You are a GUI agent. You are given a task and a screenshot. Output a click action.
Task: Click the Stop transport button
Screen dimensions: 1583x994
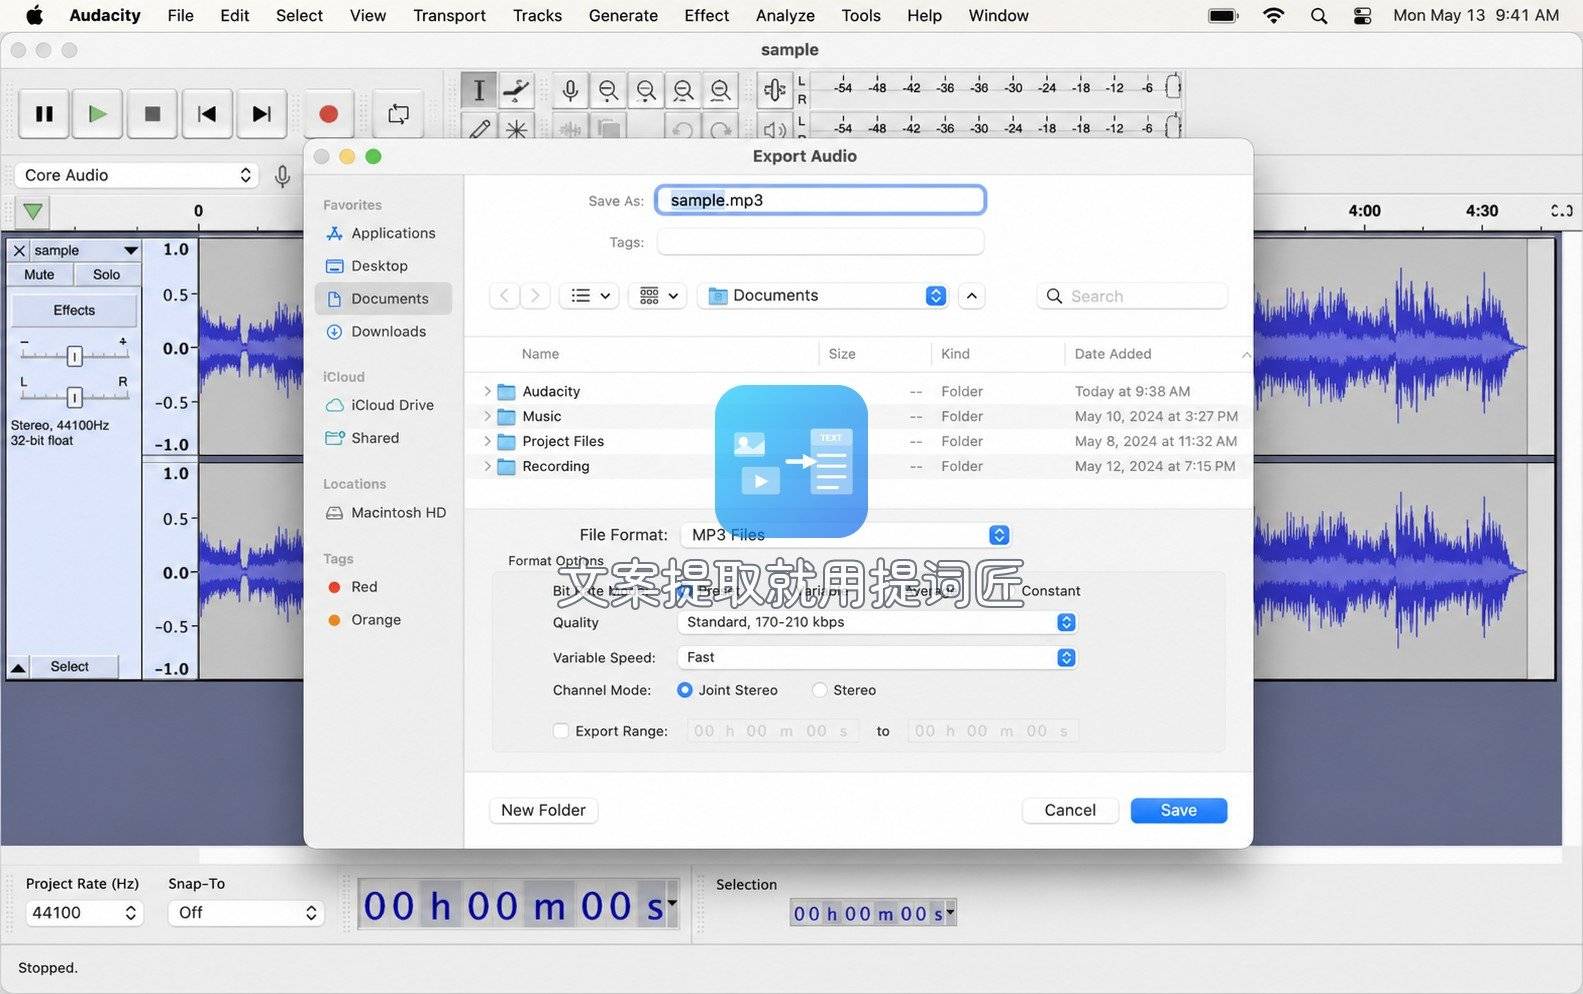(152, 114)
